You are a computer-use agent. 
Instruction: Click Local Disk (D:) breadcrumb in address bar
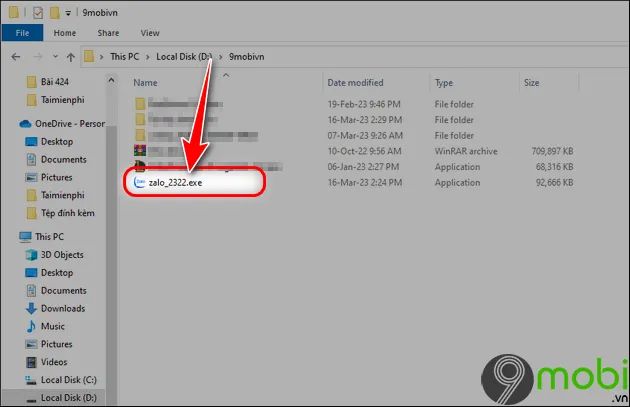click(184, 57)
